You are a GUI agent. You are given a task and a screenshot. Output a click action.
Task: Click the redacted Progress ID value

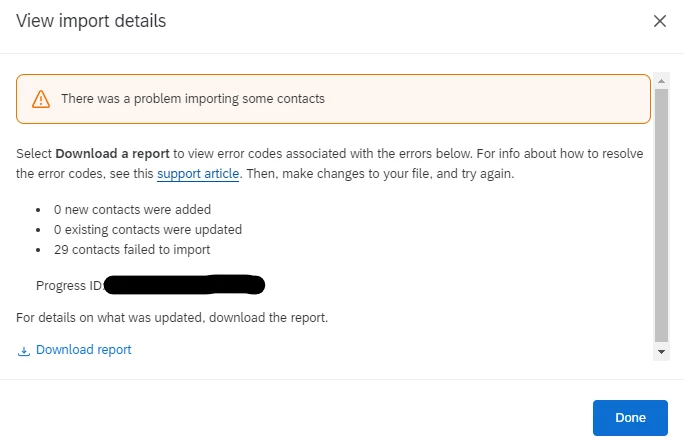click(x=185, y=285)
